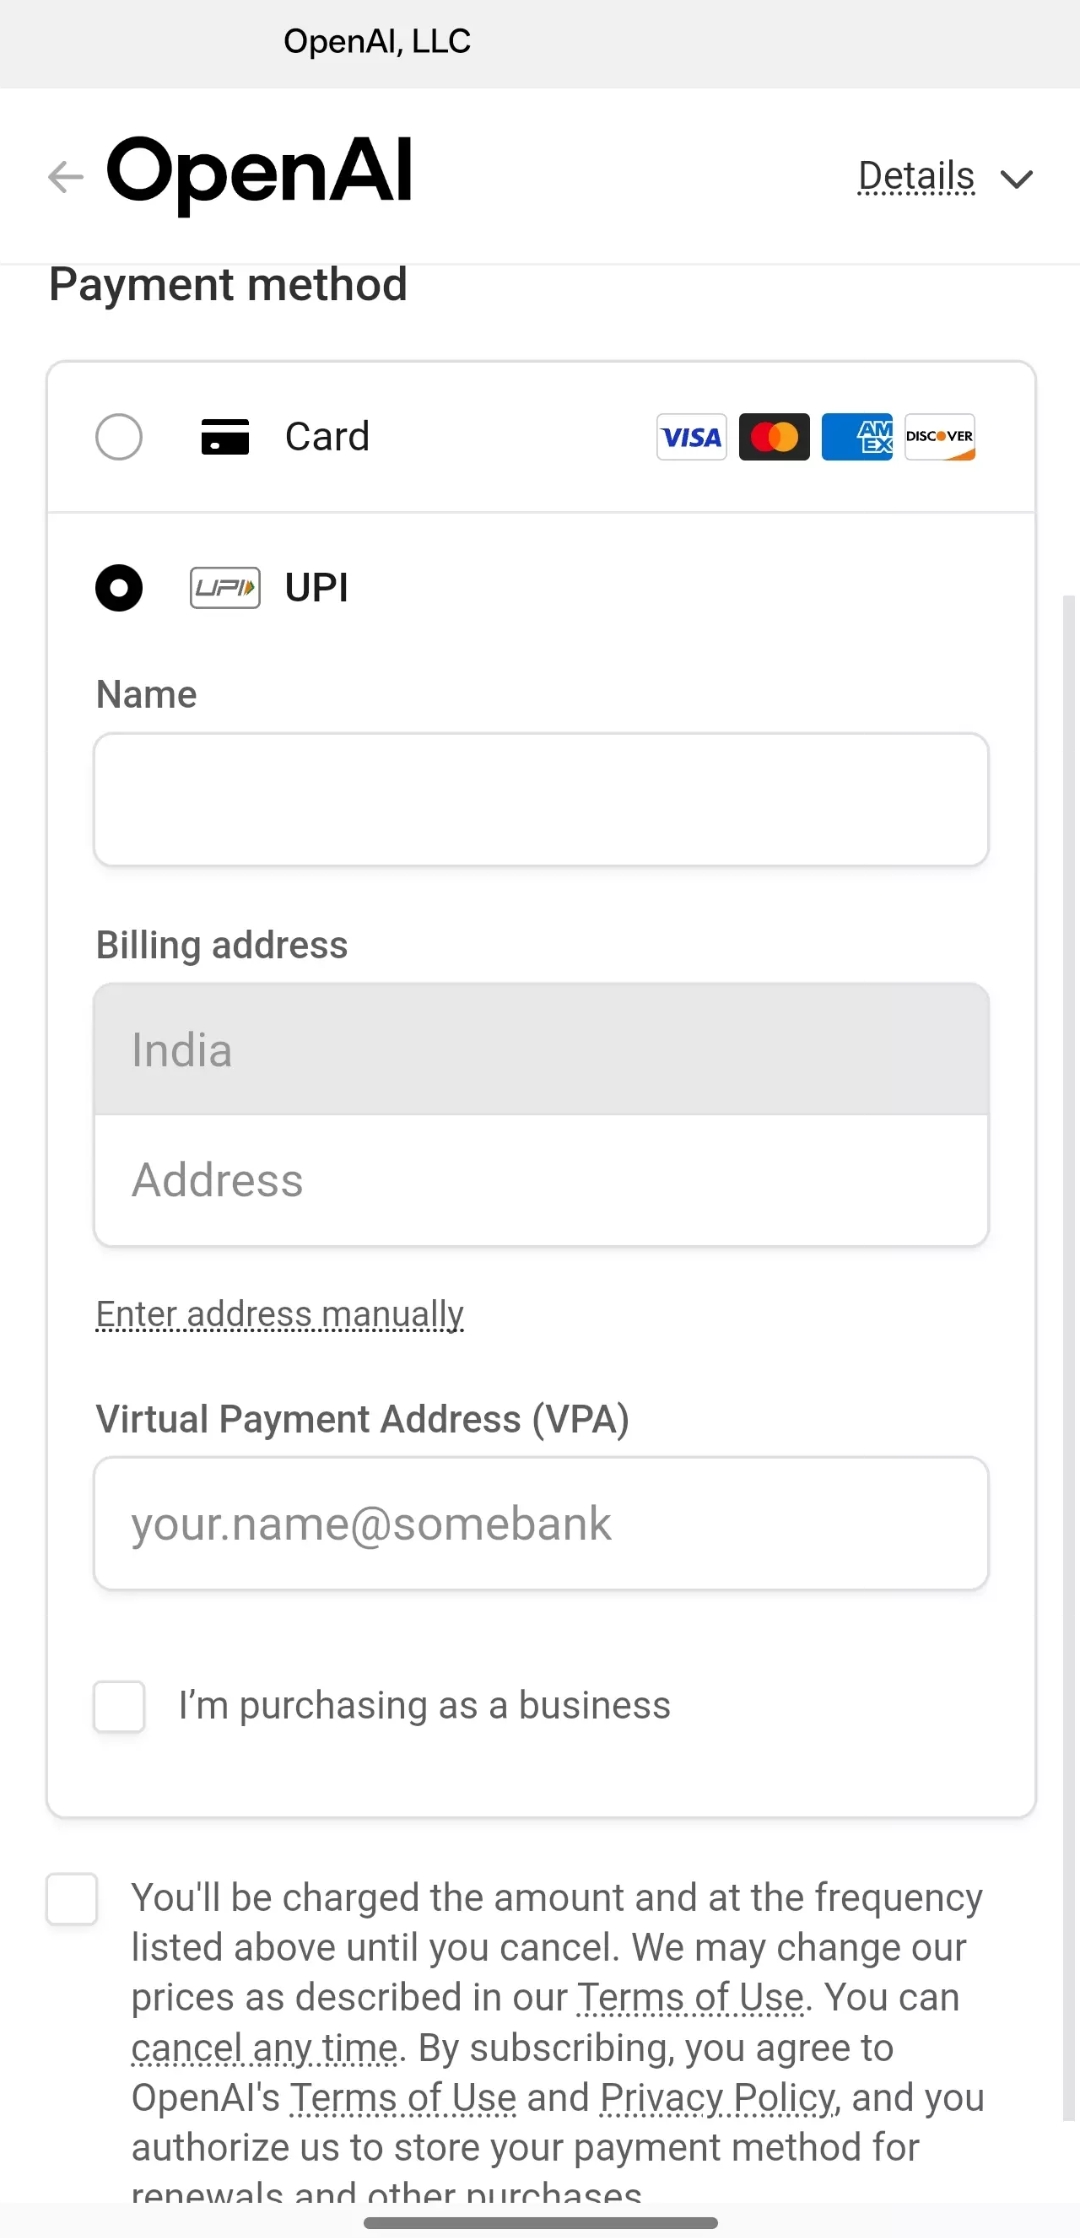Click the UPI logo icon
The width and height of the screenshot is (1080, 2238).
pos(225,588)
